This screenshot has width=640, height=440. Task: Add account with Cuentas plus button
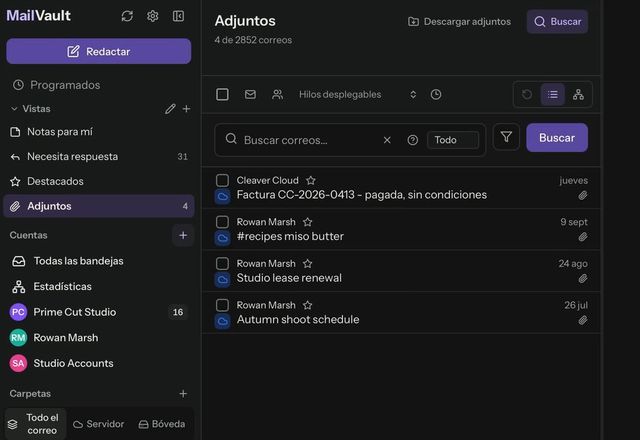coord(183,235)
